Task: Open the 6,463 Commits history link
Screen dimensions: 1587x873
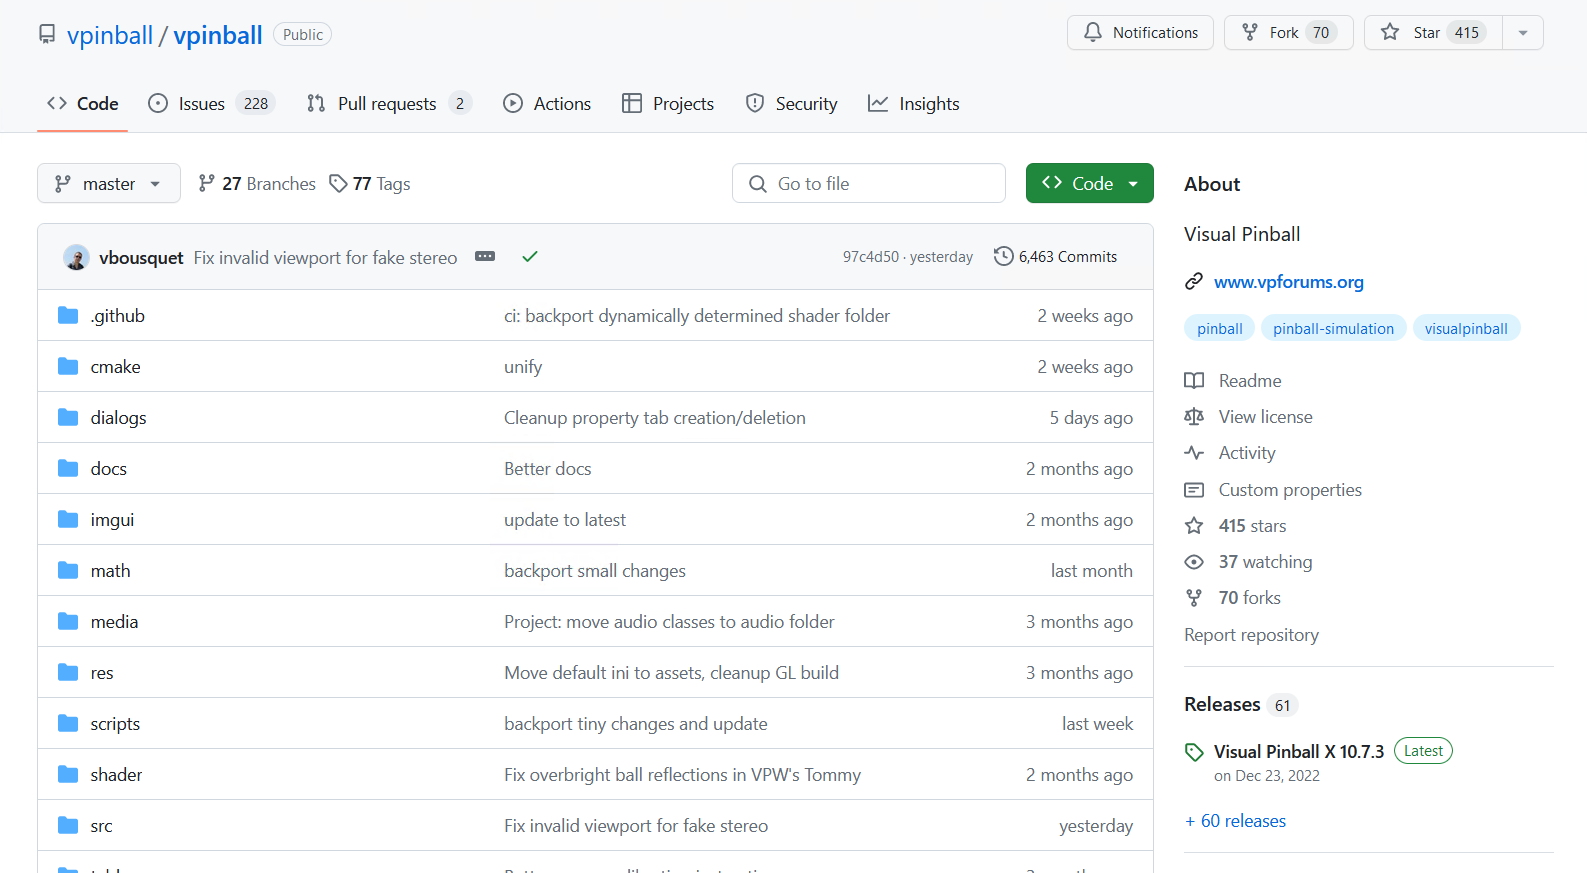Action: [1055, 257]
